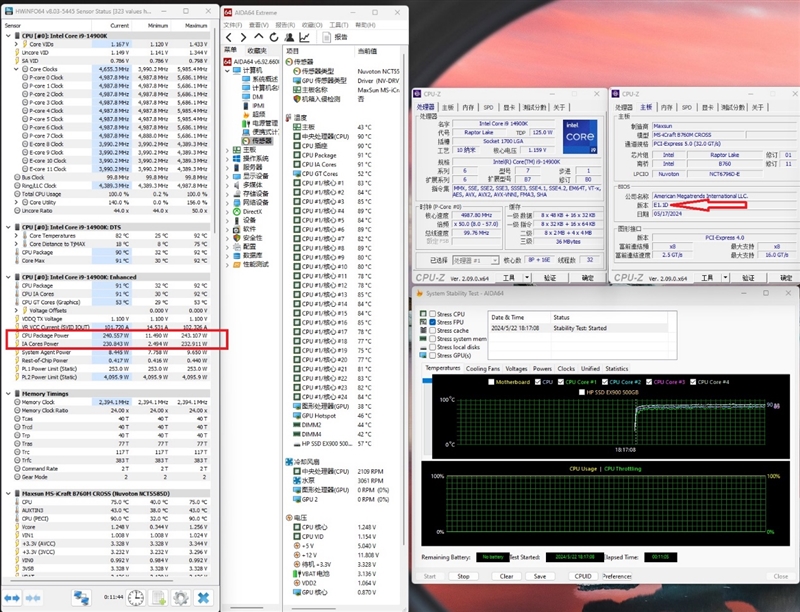Collapse Memory Timings group in HWiNFO
The height and width of the screenshot is (612, 800).
click(8, 393)
